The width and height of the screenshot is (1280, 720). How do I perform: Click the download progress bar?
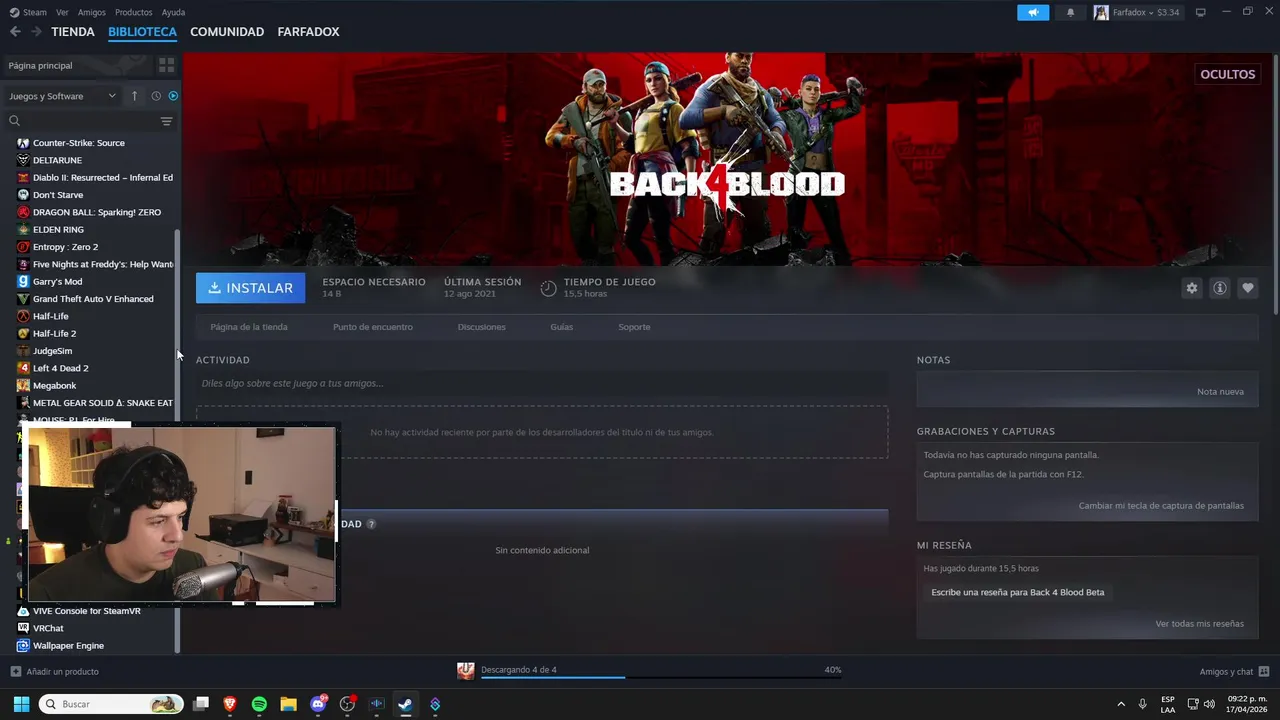tap(661, 677)
